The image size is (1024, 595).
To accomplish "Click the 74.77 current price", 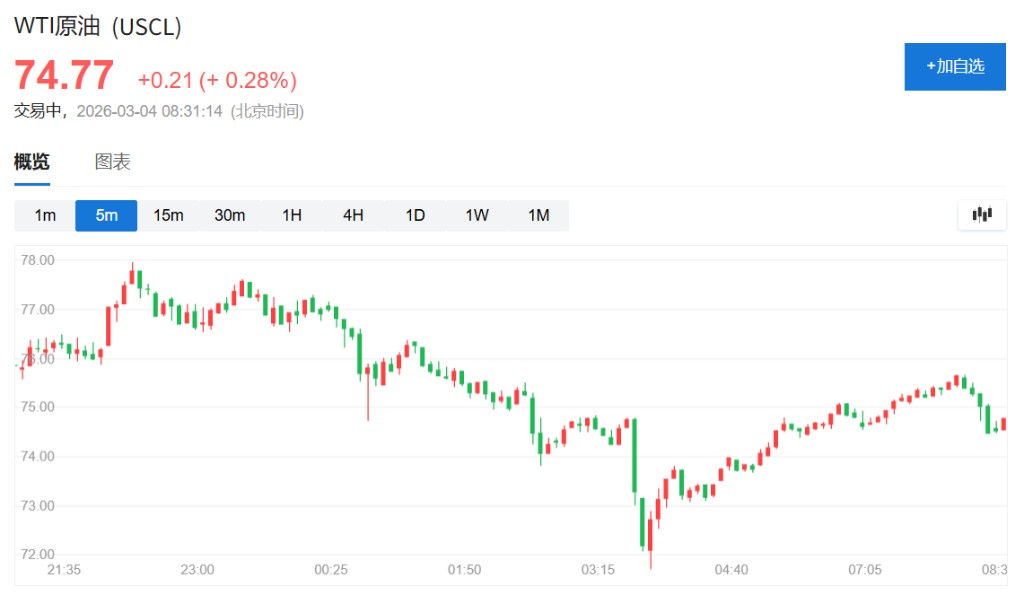I will point(63,76).
